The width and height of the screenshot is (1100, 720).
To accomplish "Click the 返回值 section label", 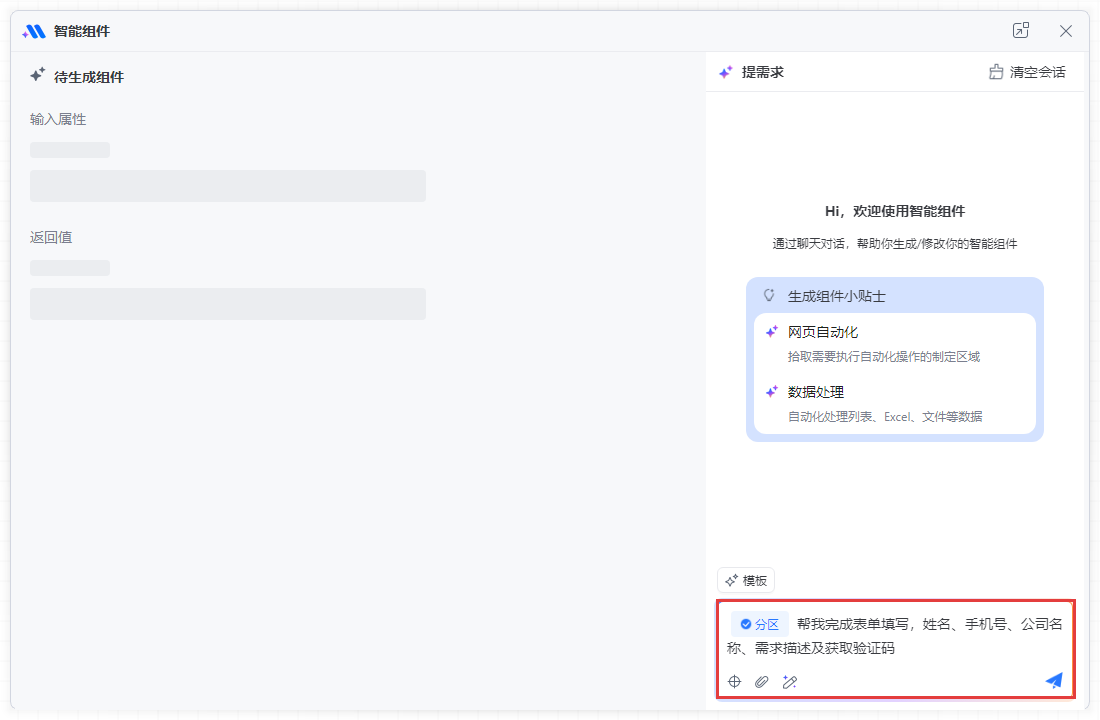I will [x=51, y=237].
